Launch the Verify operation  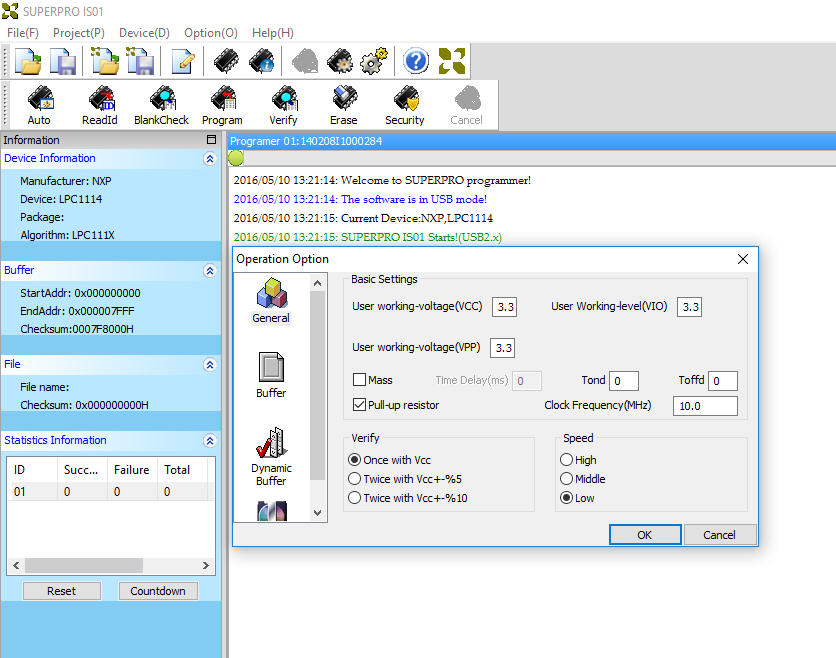click(x=283, y=104)
